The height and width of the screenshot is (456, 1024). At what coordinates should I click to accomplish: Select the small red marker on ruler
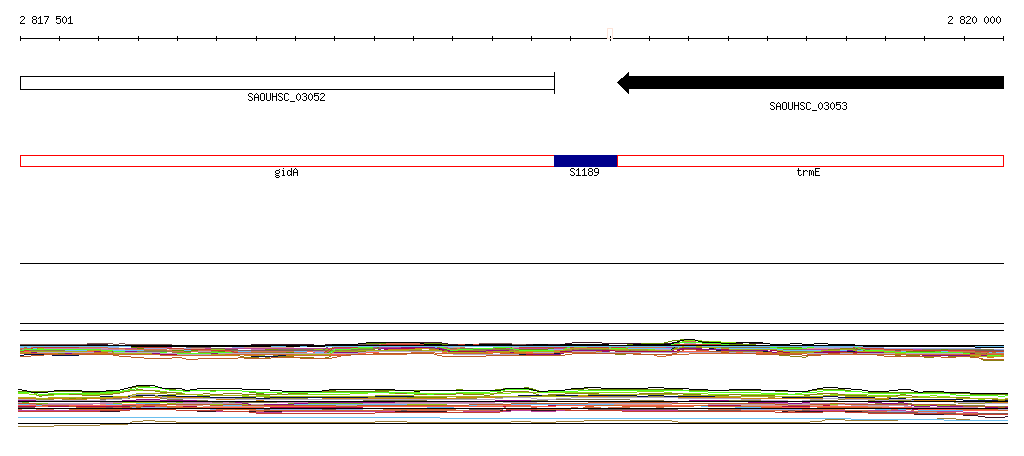pyautogui.click(x=610, y=34)
